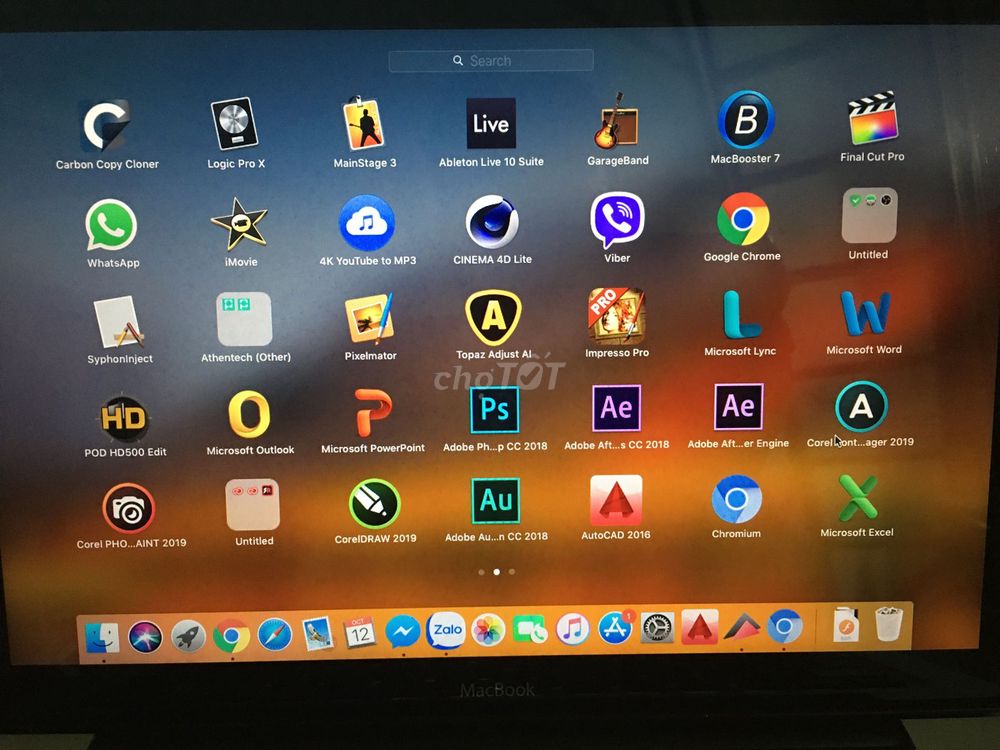Open Corel PHOTO-PAINT 2019

(129, 508)
